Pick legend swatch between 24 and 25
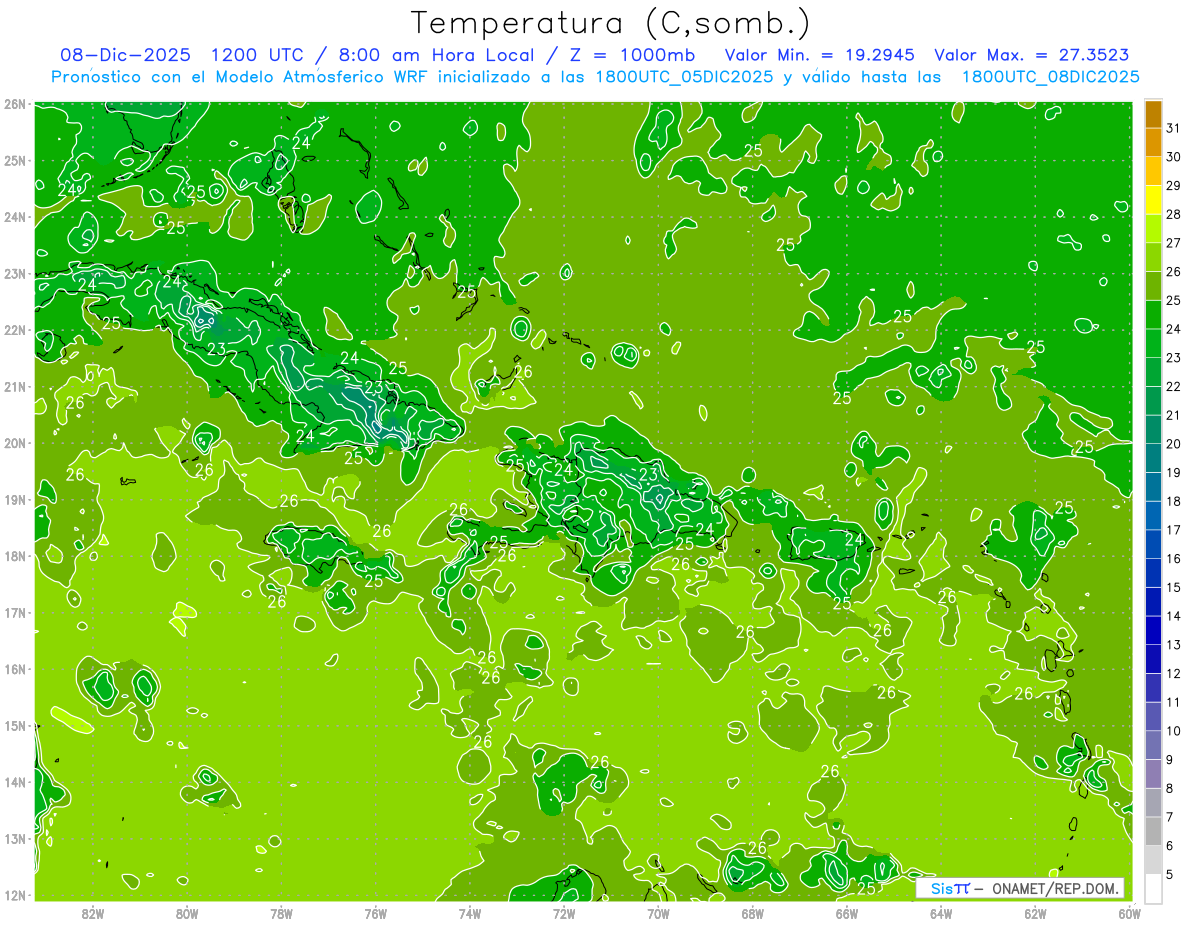This screenshot has height=927, width=1200. (1153, 314)
